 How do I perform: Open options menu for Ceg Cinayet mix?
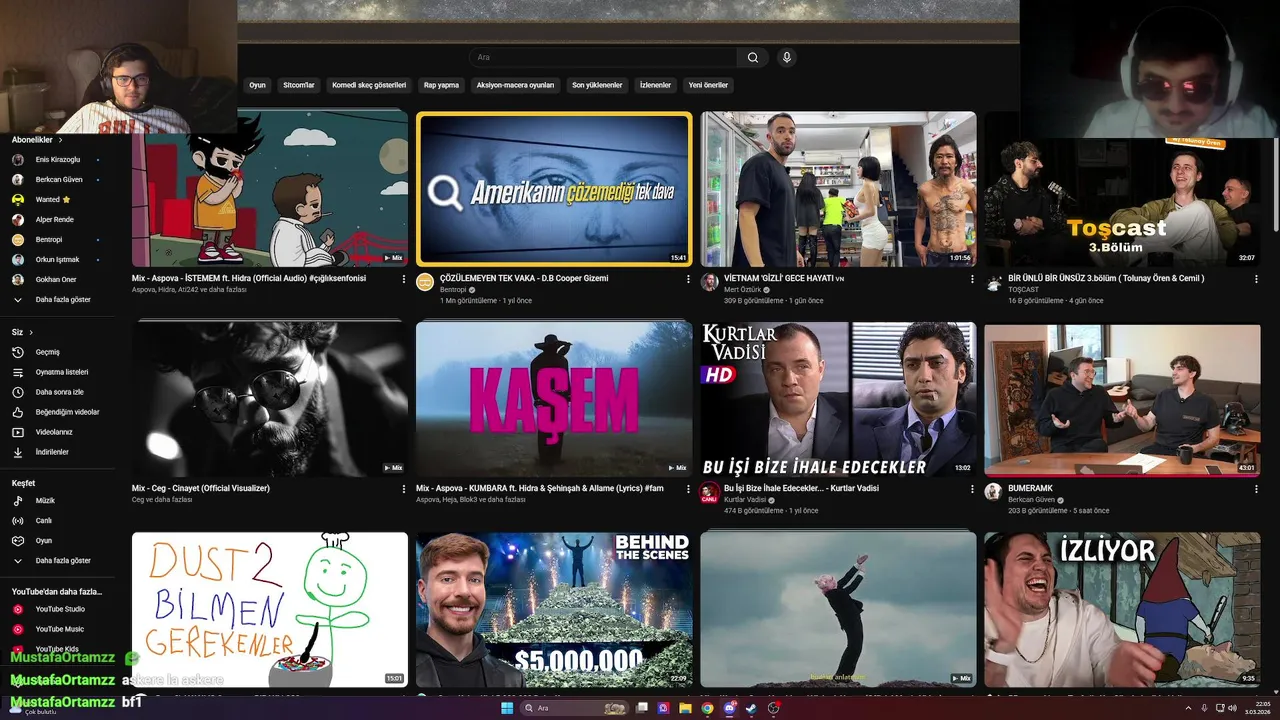coord(404,489)
